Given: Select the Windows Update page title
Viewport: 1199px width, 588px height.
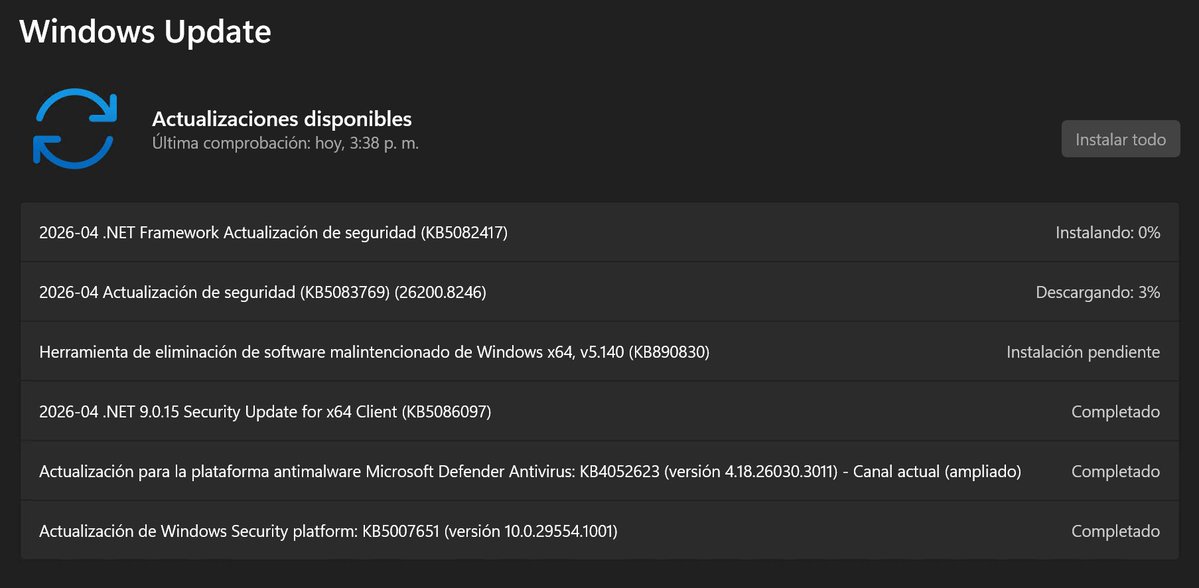Looking at the screenshot, I should click(145, 31).
